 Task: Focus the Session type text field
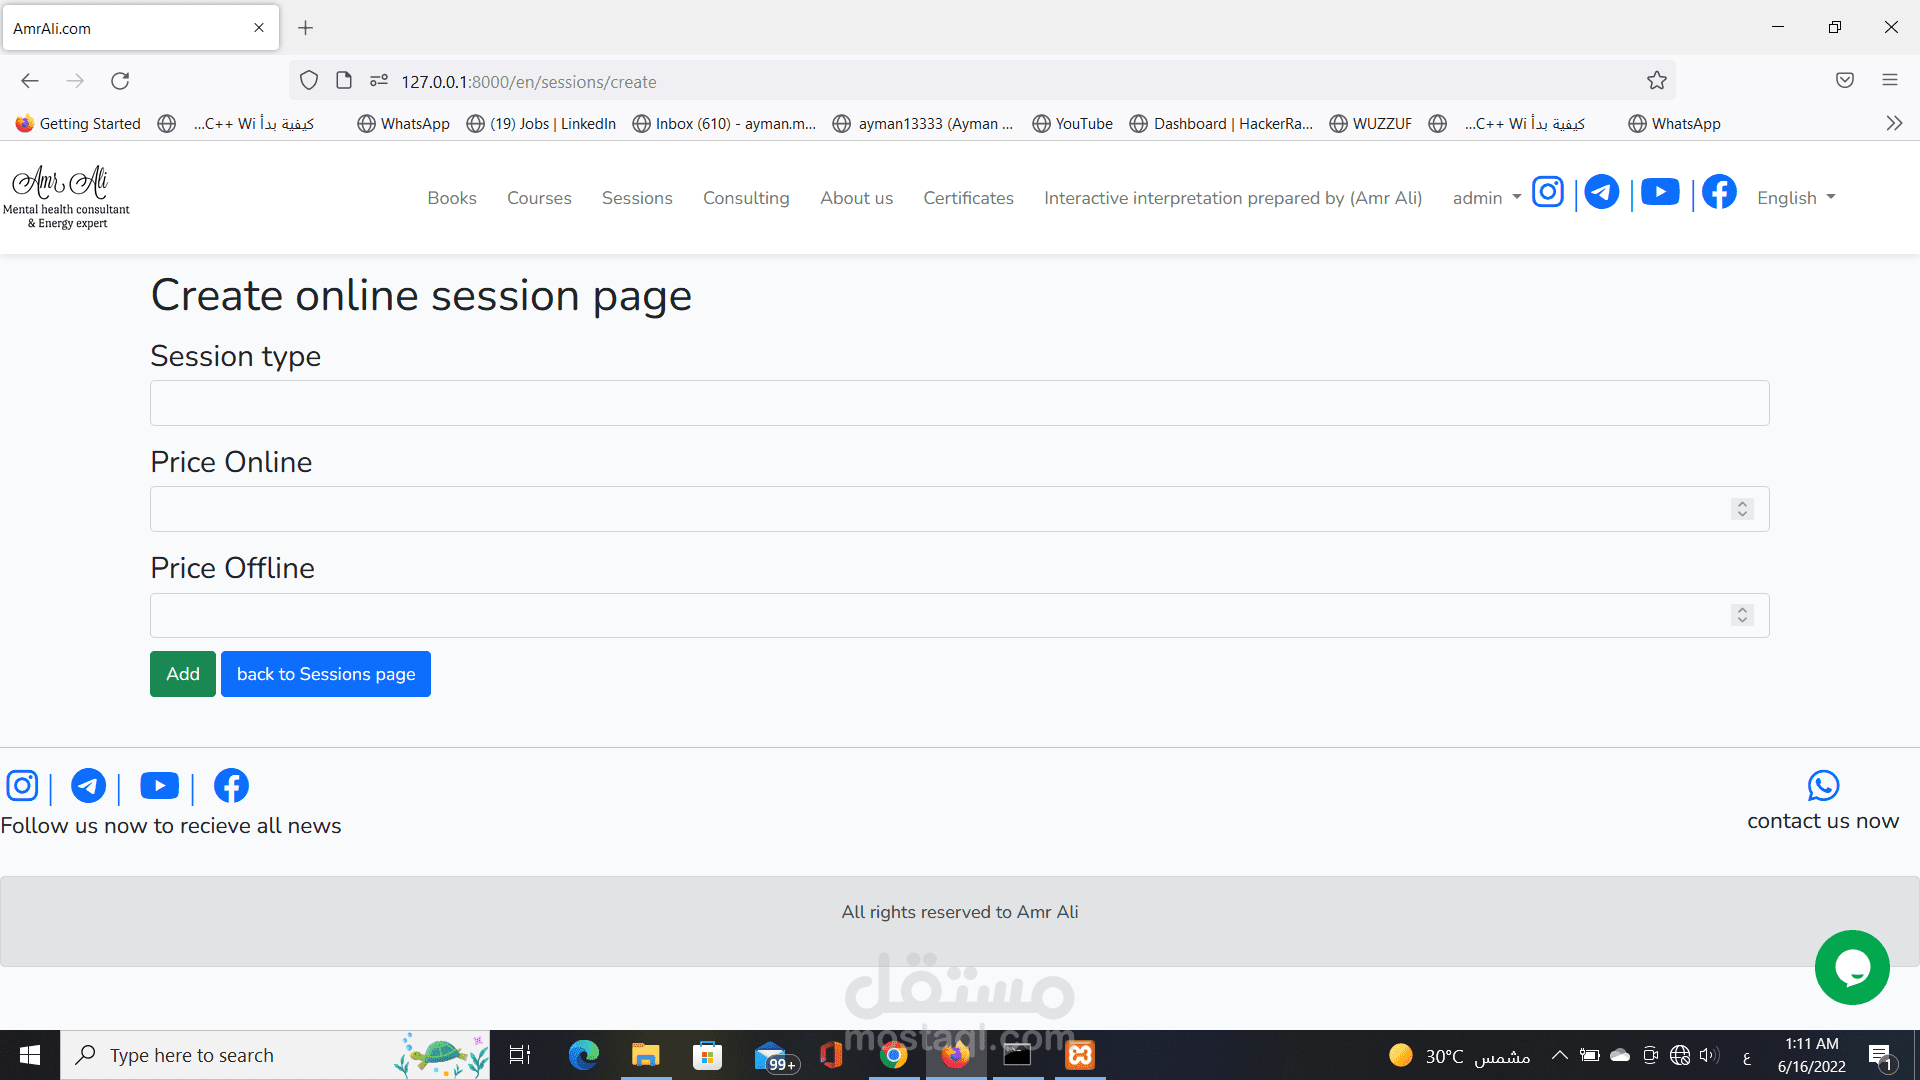pos(959,403)
